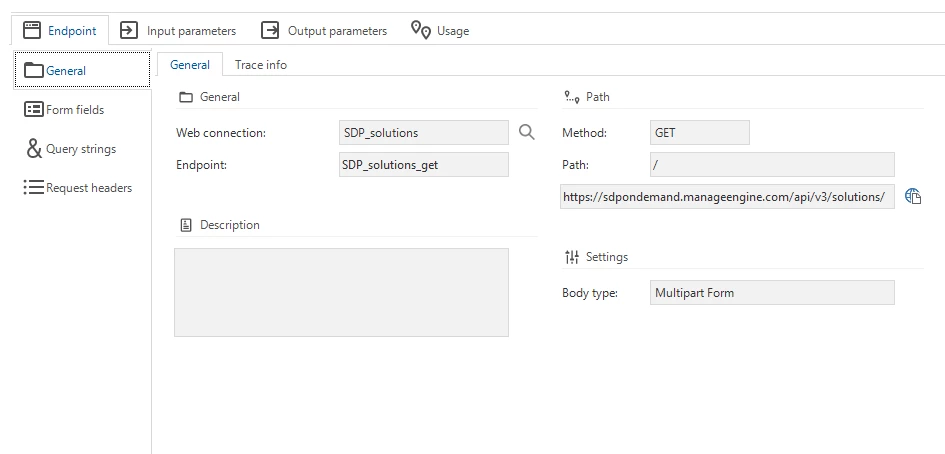The height and width of the screenshot is (454, 945).
Task: Select the Endpoint tab window icon
Action: 32,30
